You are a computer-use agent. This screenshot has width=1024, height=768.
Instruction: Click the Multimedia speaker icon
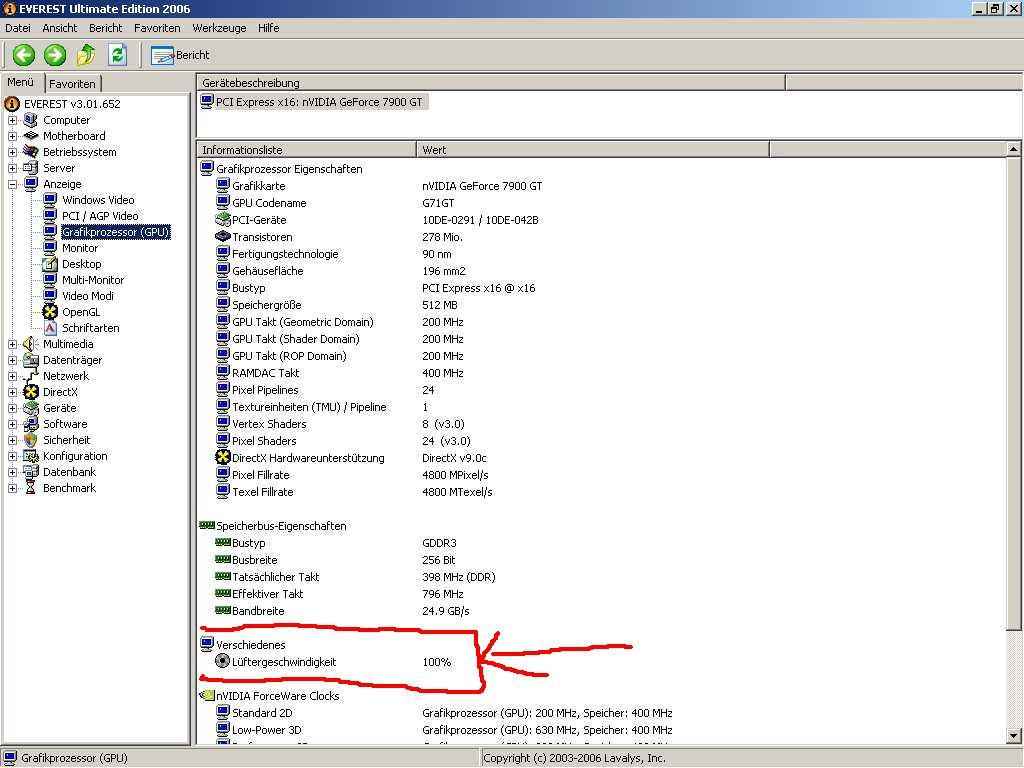[31, 344]
